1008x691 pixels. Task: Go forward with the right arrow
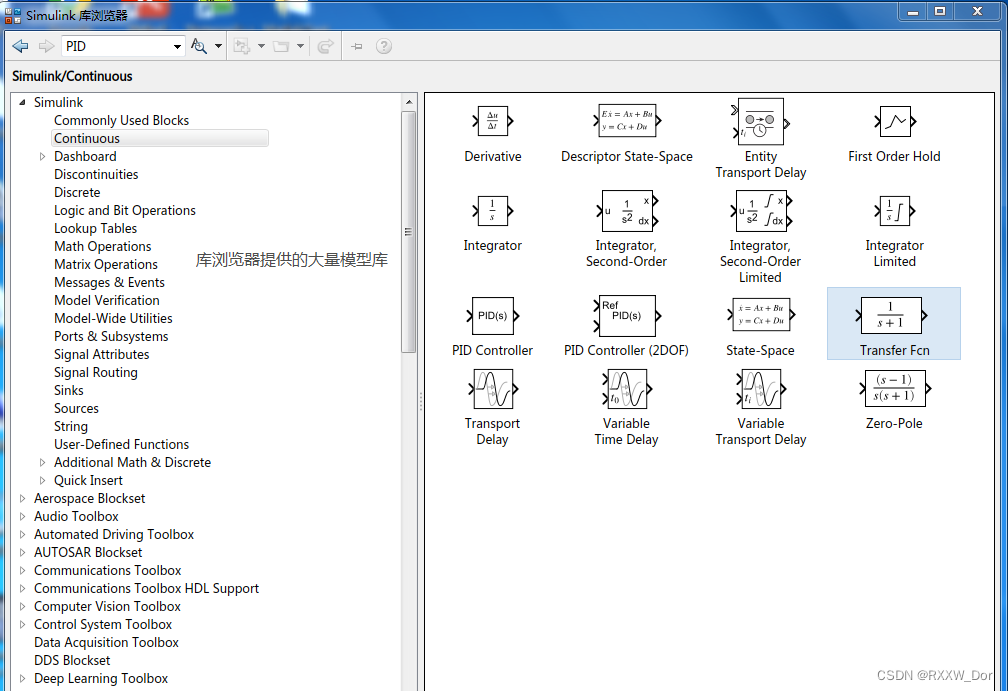pos(46,46)
